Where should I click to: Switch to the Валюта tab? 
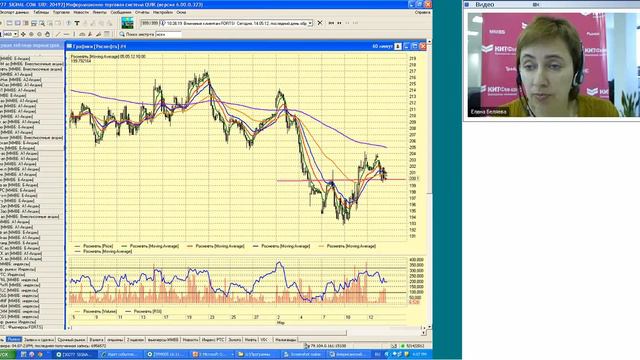96,340
